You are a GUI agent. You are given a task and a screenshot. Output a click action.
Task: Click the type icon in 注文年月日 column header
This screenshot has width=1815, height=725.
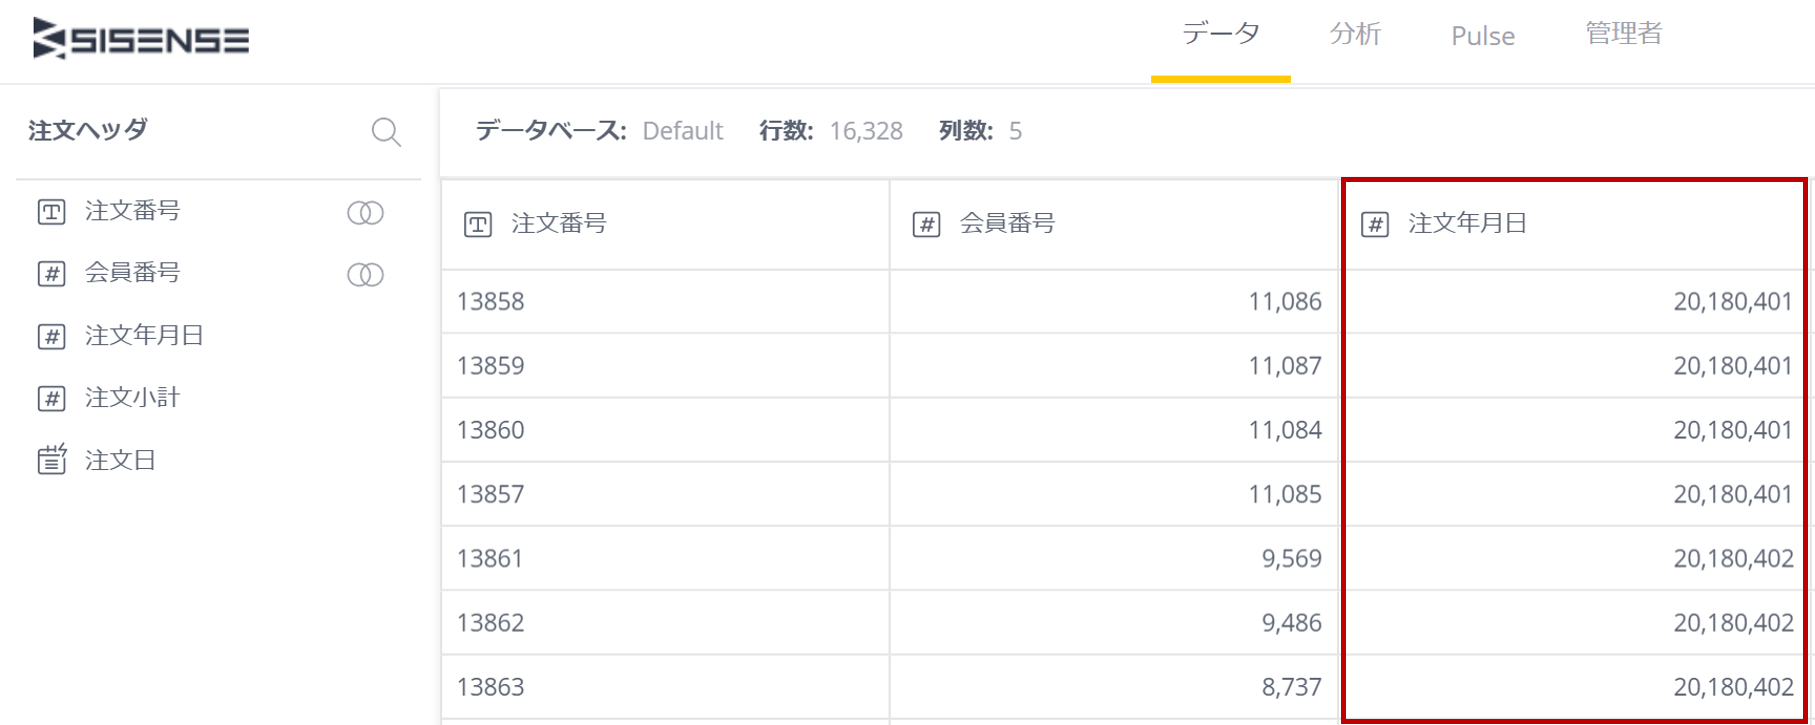pos(1375,224)
